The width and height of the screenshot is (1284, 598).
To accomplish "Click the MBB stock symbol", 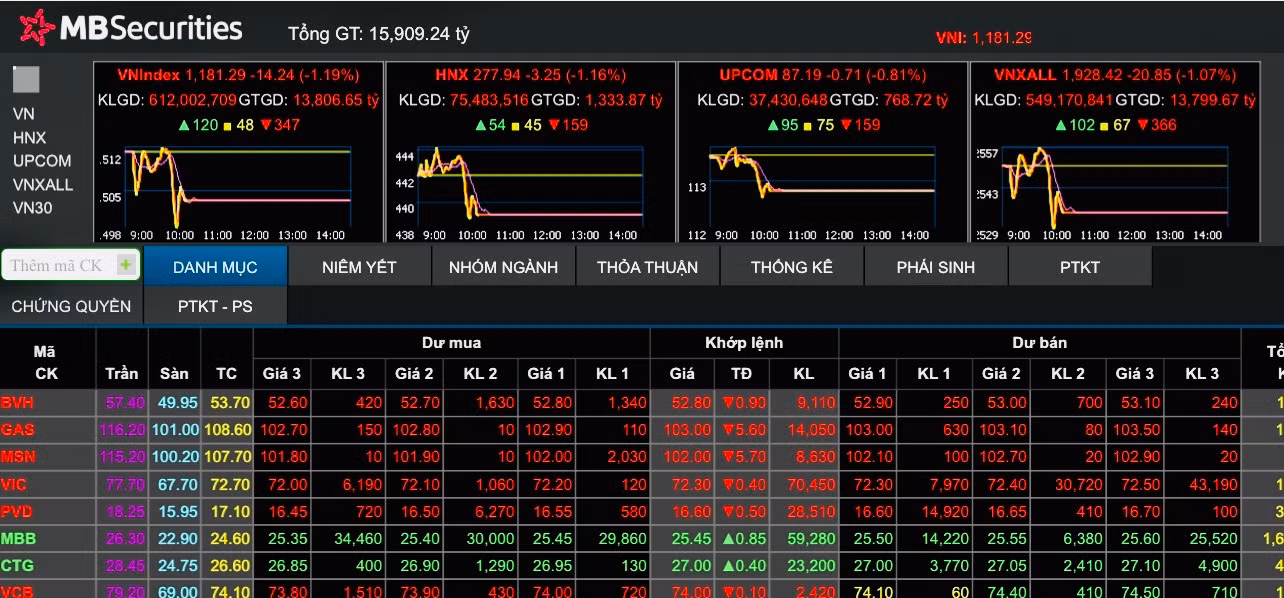I will tap(19, 539).
